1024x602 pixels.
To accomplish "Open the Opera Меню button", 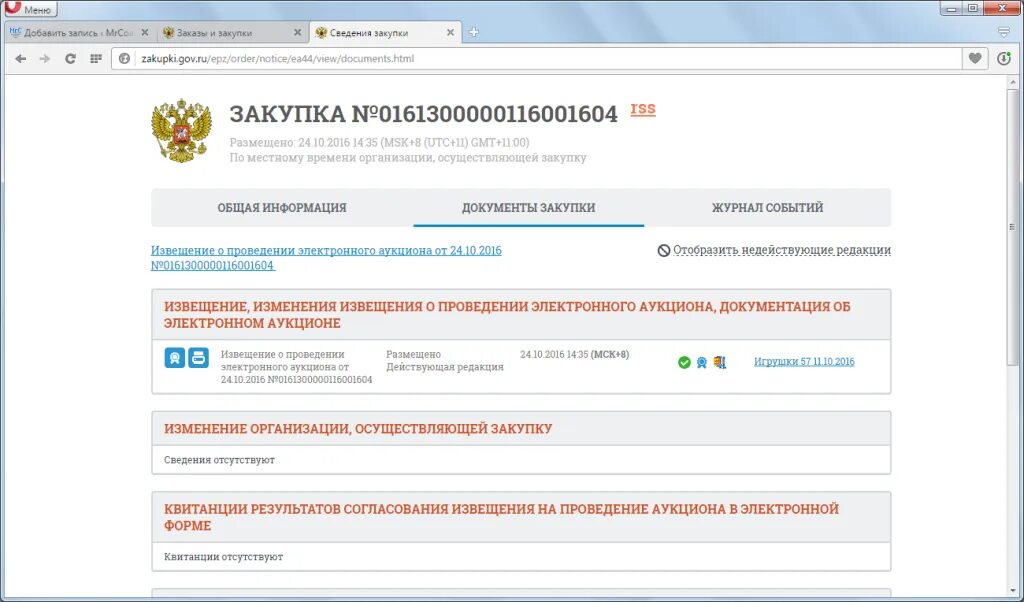I will (33, 7).
